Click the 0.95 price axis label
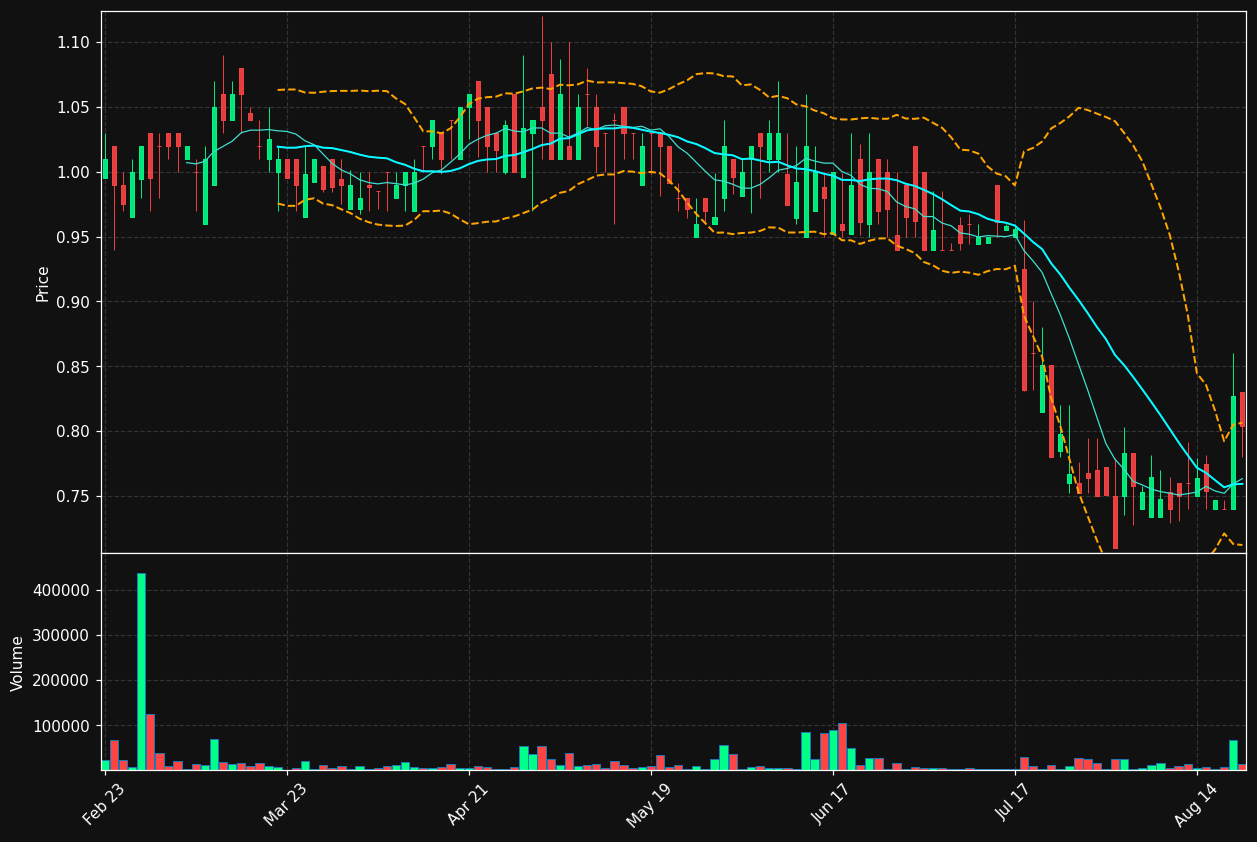The image size is (1257, 842). (x=73, y=238)
